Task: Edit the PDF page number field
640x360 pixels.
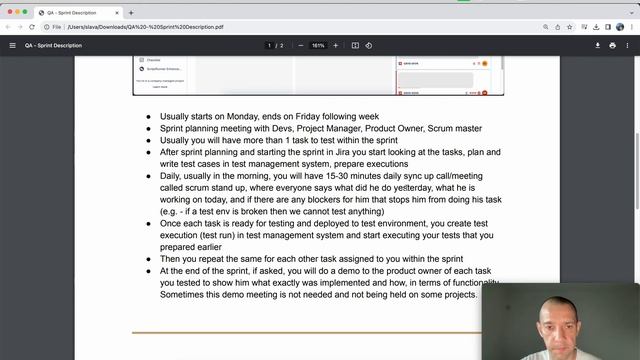Action: 269,46
